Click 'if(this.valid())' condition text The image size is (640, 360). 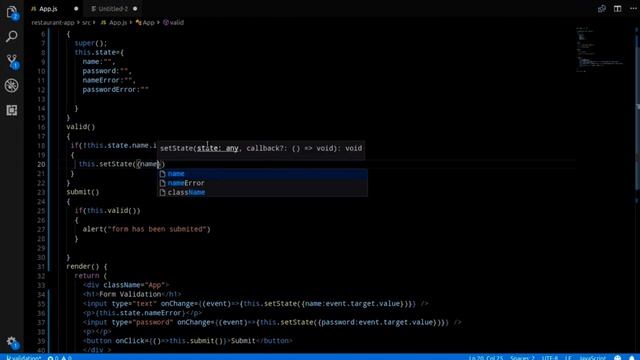[107, 211]
